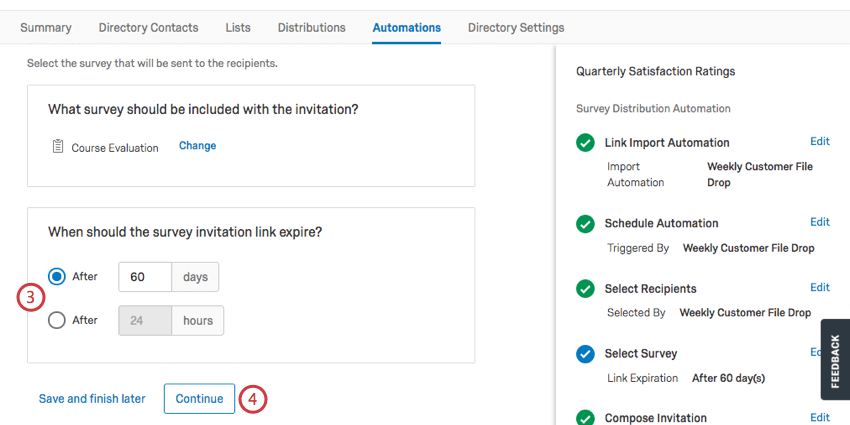The width and height of the screenshot is (850, 425).
Task: Click the 'Quarterly Satisfaction Ratings' heading
Action: click(655, 72)
